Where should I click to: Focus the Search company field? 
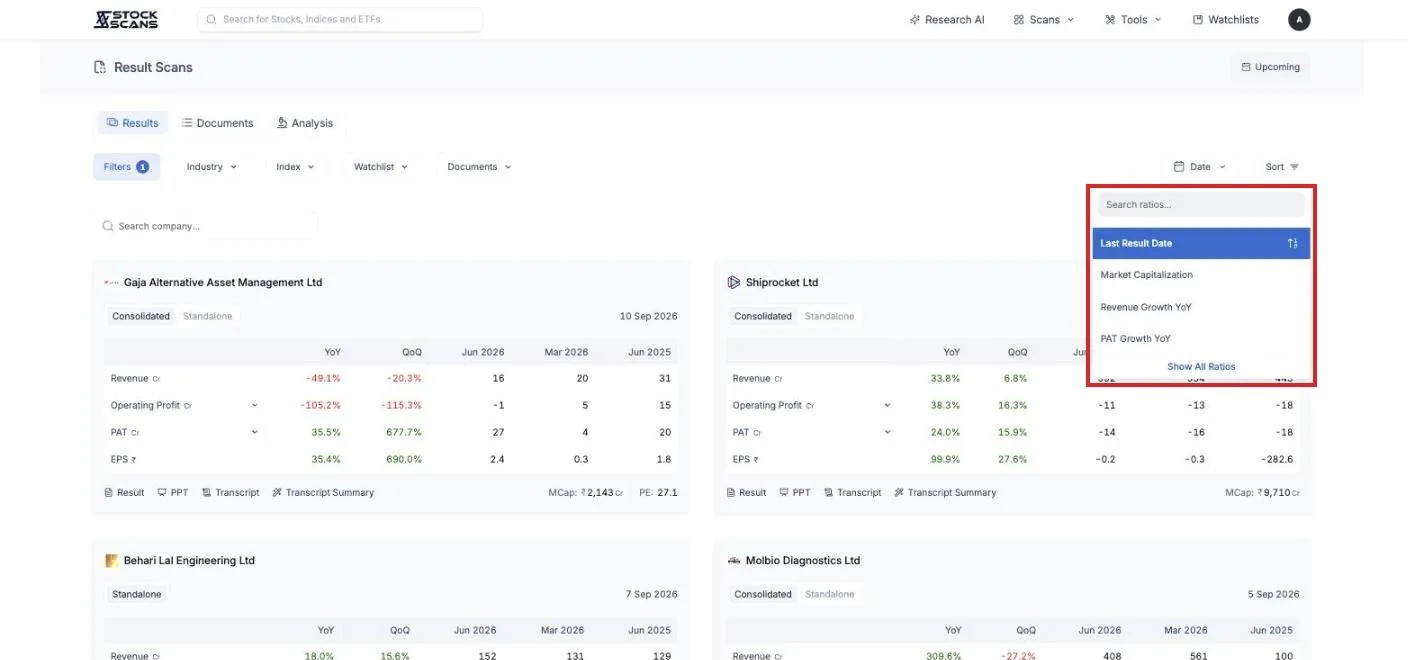[206, 226]
